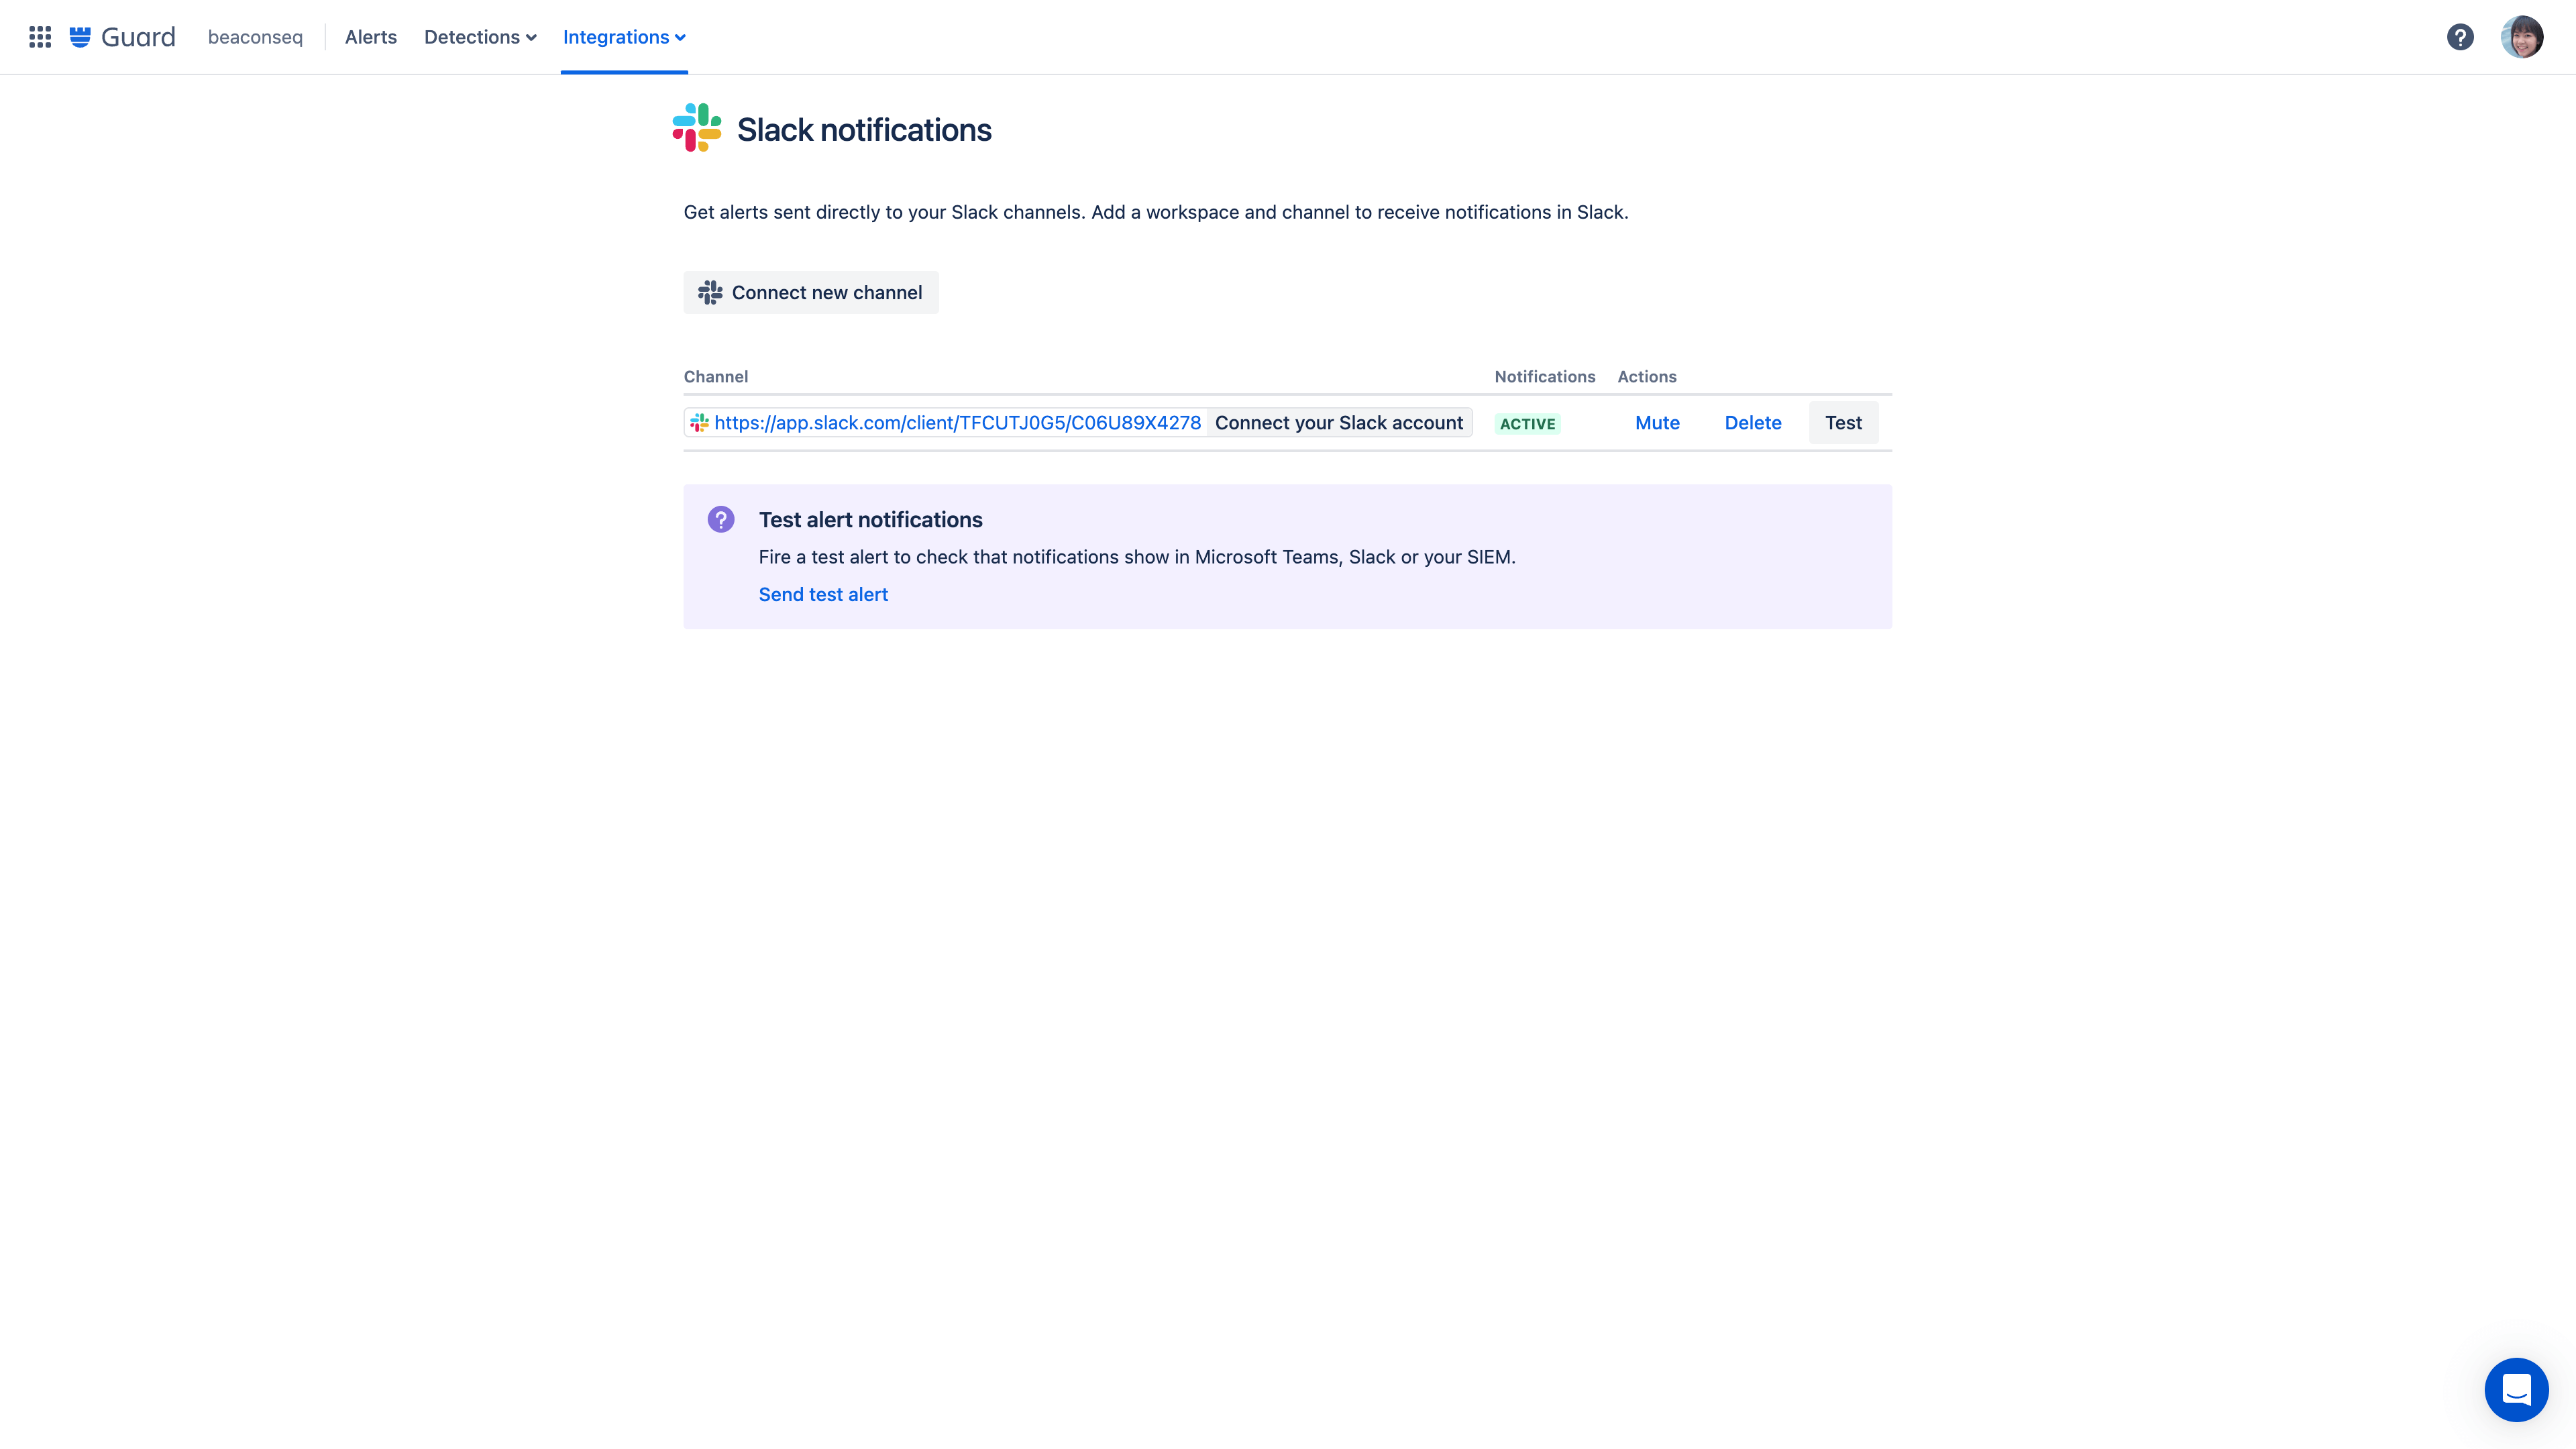Select the Alerts menu tab
This screenshot has height=1449, width=2576.
pyautogui.click(x=370, y=36)
